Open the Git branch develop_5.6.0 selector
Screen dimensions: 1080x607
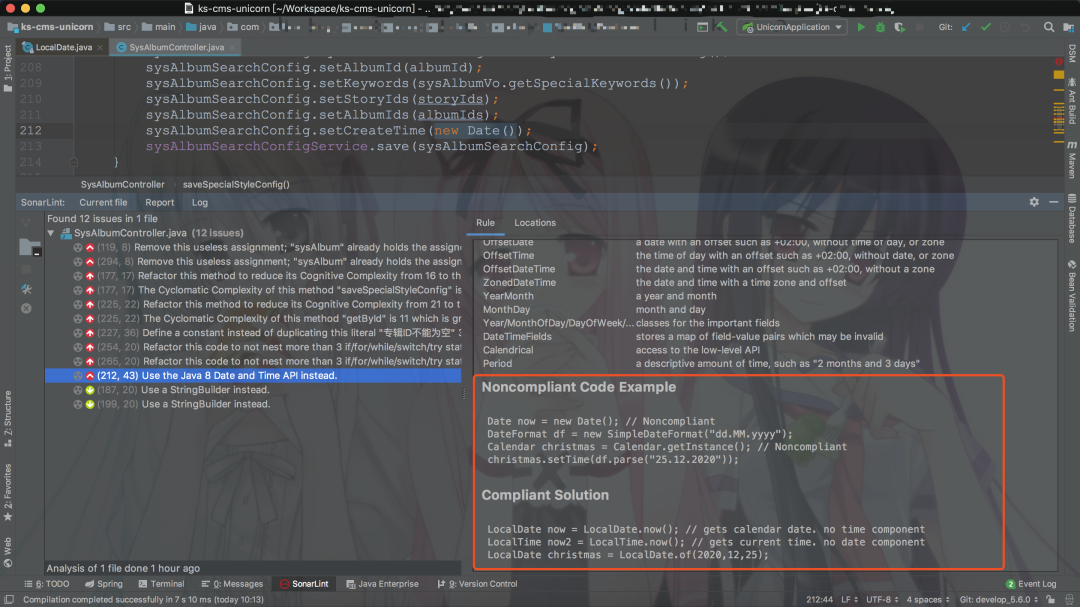click(999, 599)
